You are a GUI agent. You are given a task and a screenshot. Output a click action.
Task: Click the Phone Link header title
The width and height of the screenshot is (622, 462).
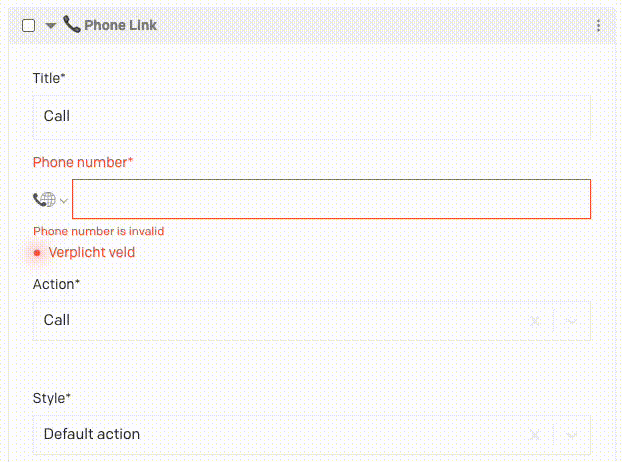click(x=121, y=25)
